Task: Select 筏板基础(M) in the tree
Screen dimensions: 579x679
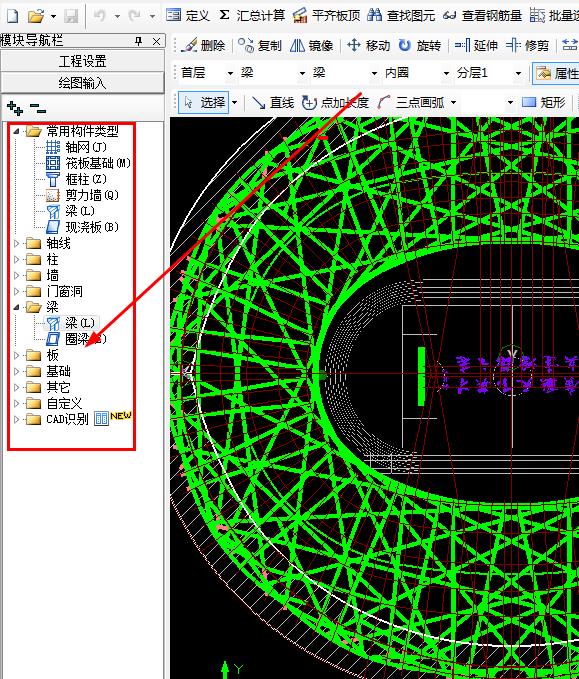Action: pyautogui.click(x=88, y=163)
